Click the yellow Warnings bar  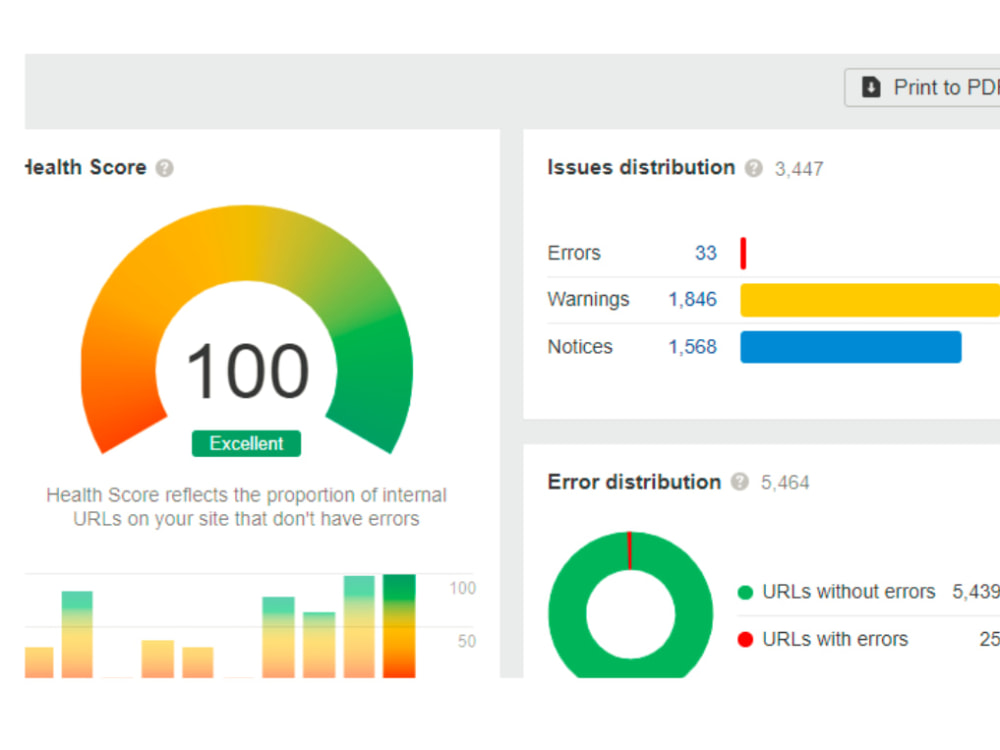coord(870,300)
